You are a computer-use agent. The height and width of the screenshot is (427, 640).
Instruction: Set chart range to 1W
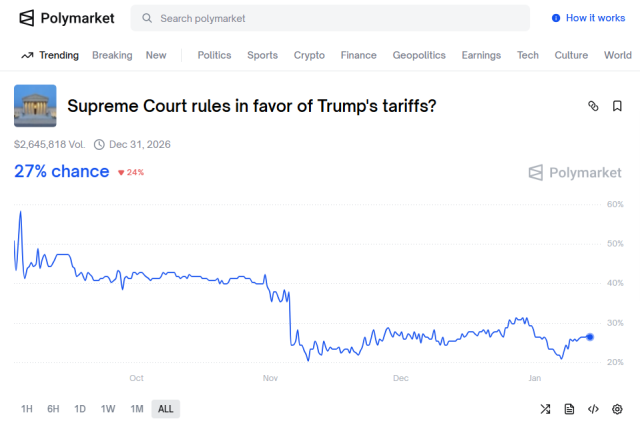tap(108, 409)
